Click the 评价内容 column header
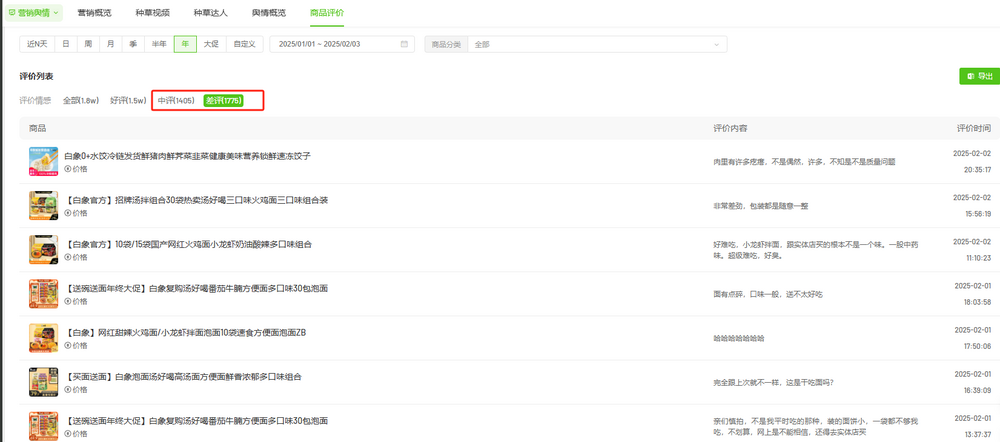 [x=730, y=128]
